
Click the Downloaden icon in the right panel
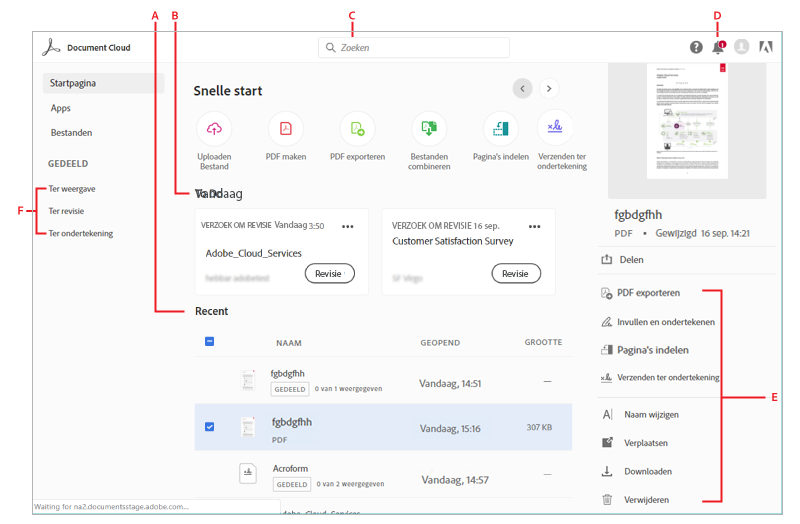(607, 471)
